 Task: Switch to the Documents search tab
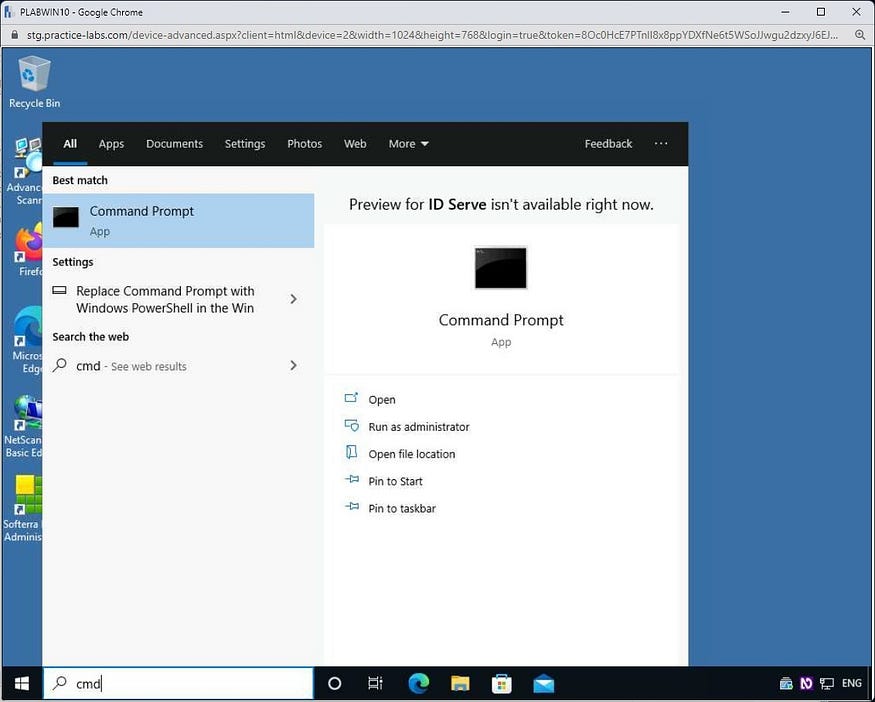click(x=175, y=143)
